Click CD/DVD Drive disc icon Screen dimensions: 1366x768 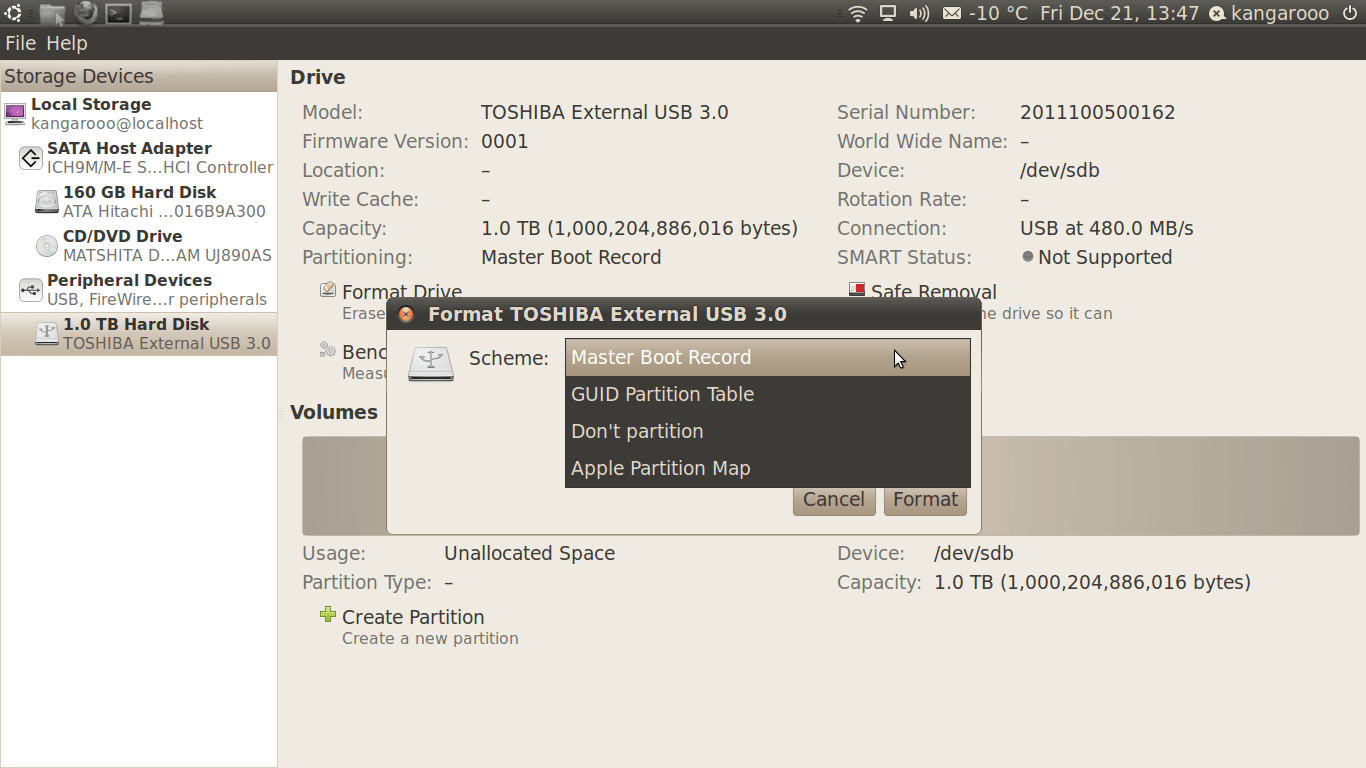pyautogui.click(x=47, y=245)
